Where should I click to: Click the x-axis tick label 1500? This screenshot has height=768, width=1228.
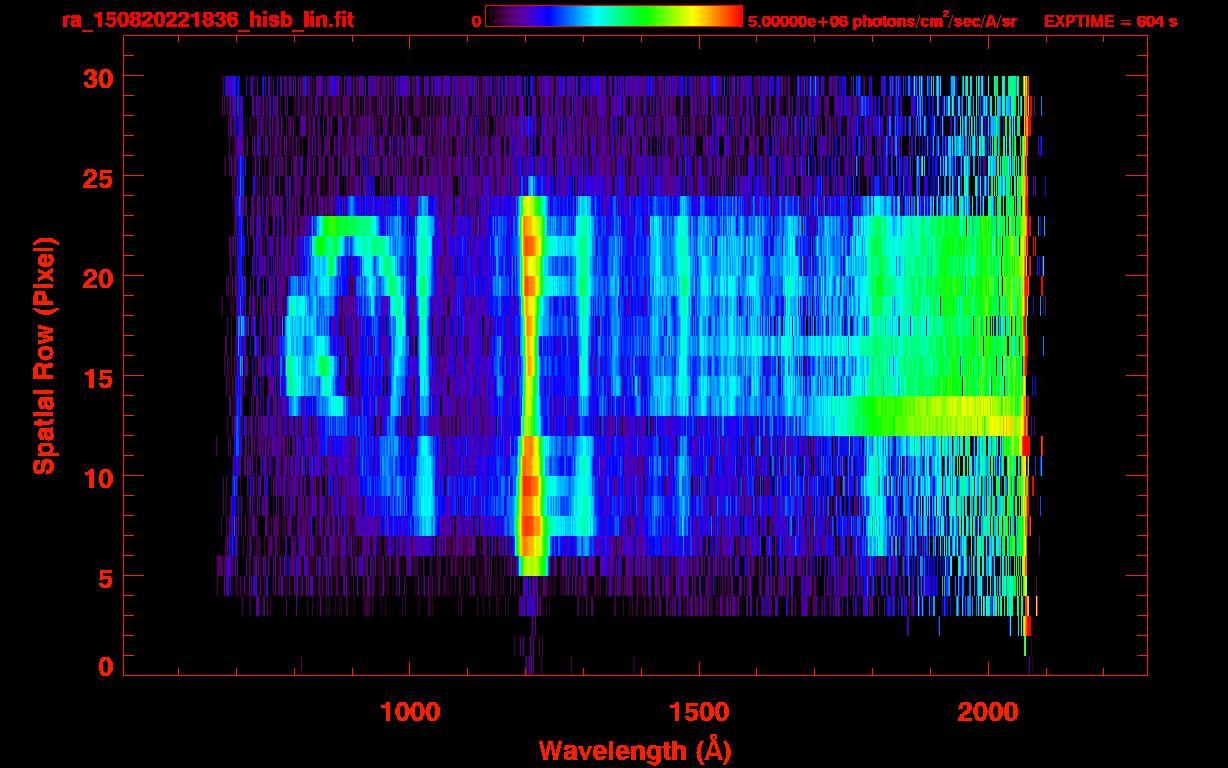(698, 712)
